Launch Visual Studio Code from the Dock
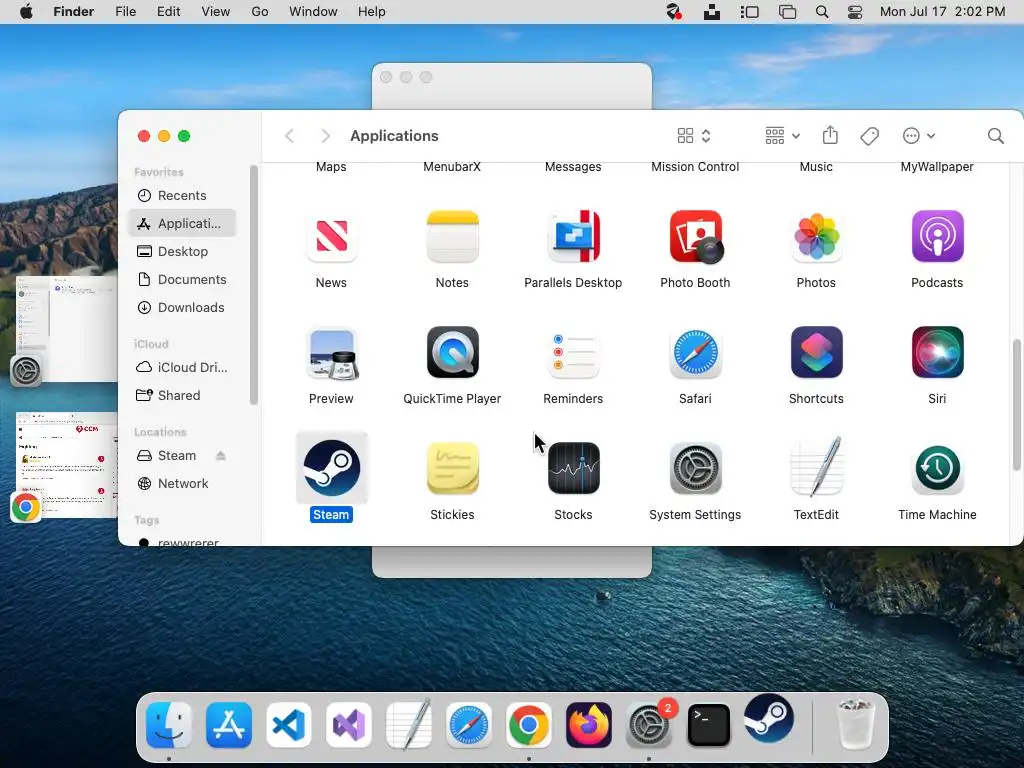The width and height of the screenshot is (1024, 768). click(289, 724)
